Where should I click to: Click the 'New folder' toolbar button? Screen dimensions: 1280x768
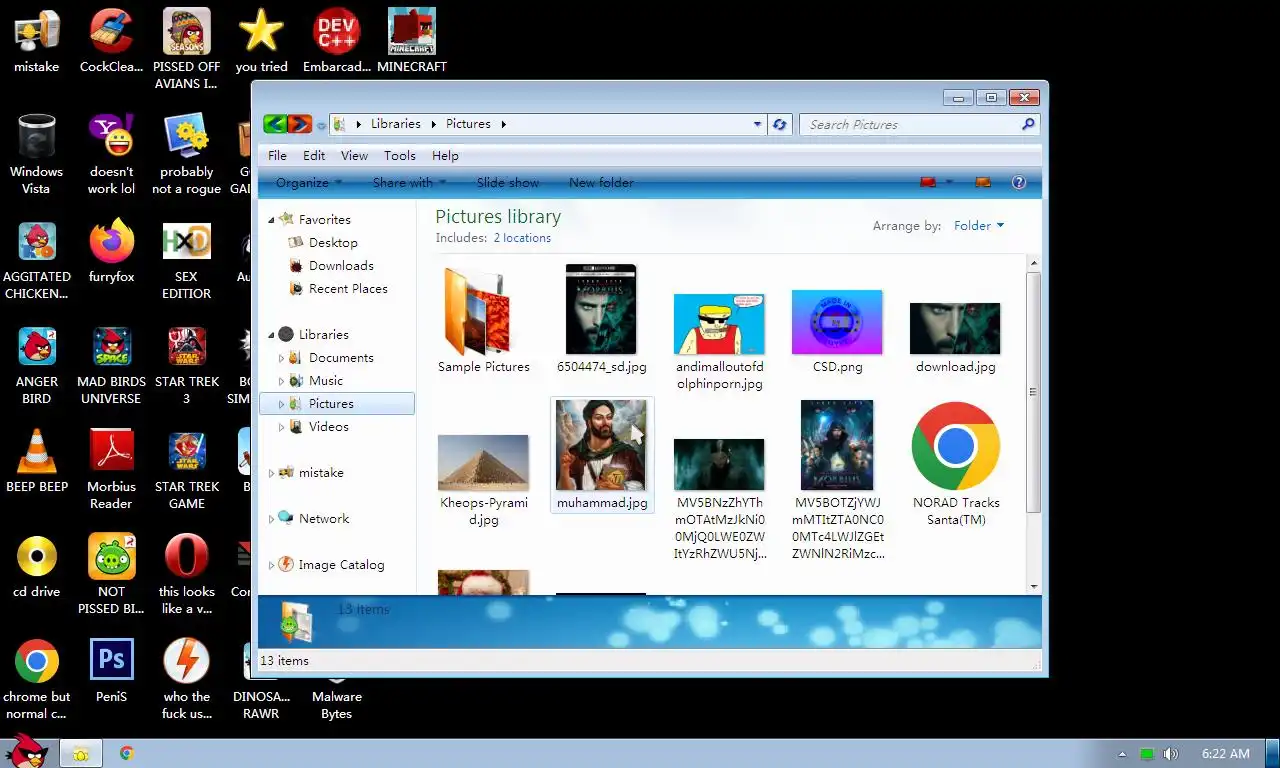click(601, 182)
